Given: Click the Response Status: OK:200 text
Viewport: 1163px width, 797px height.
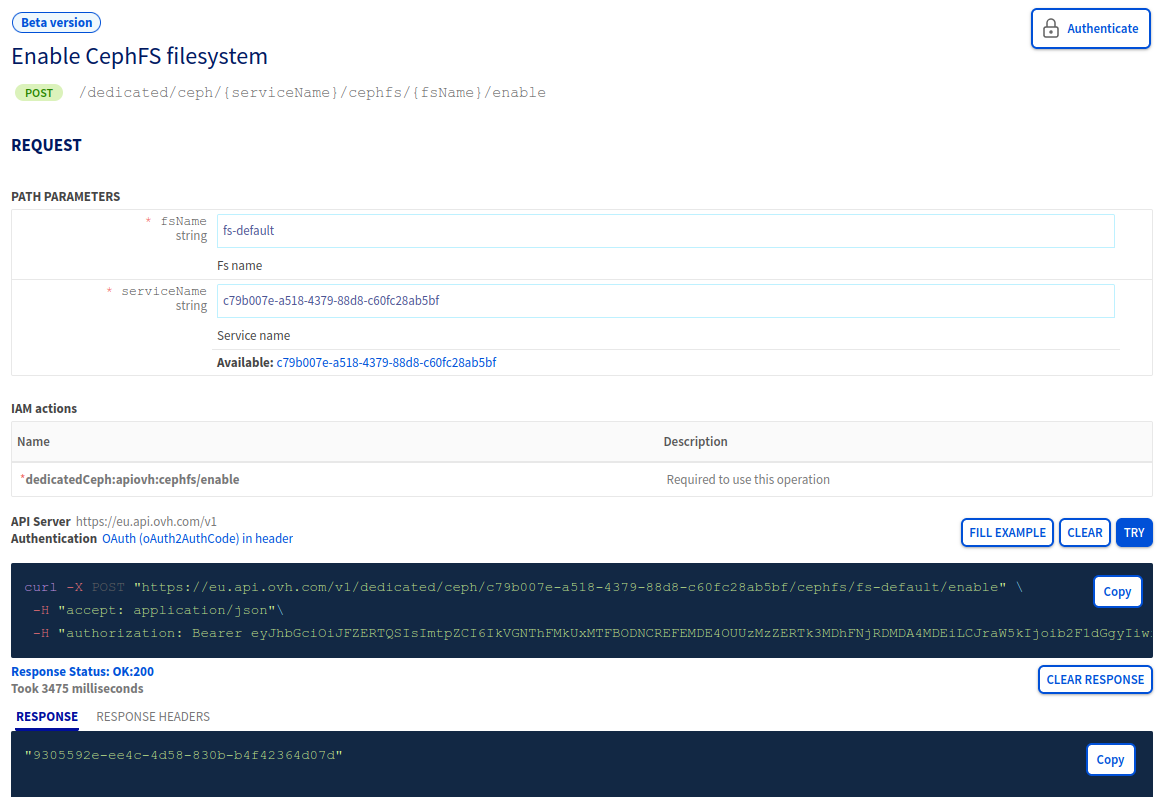Looking at the screenshot, I should click(x=80, y=671).
